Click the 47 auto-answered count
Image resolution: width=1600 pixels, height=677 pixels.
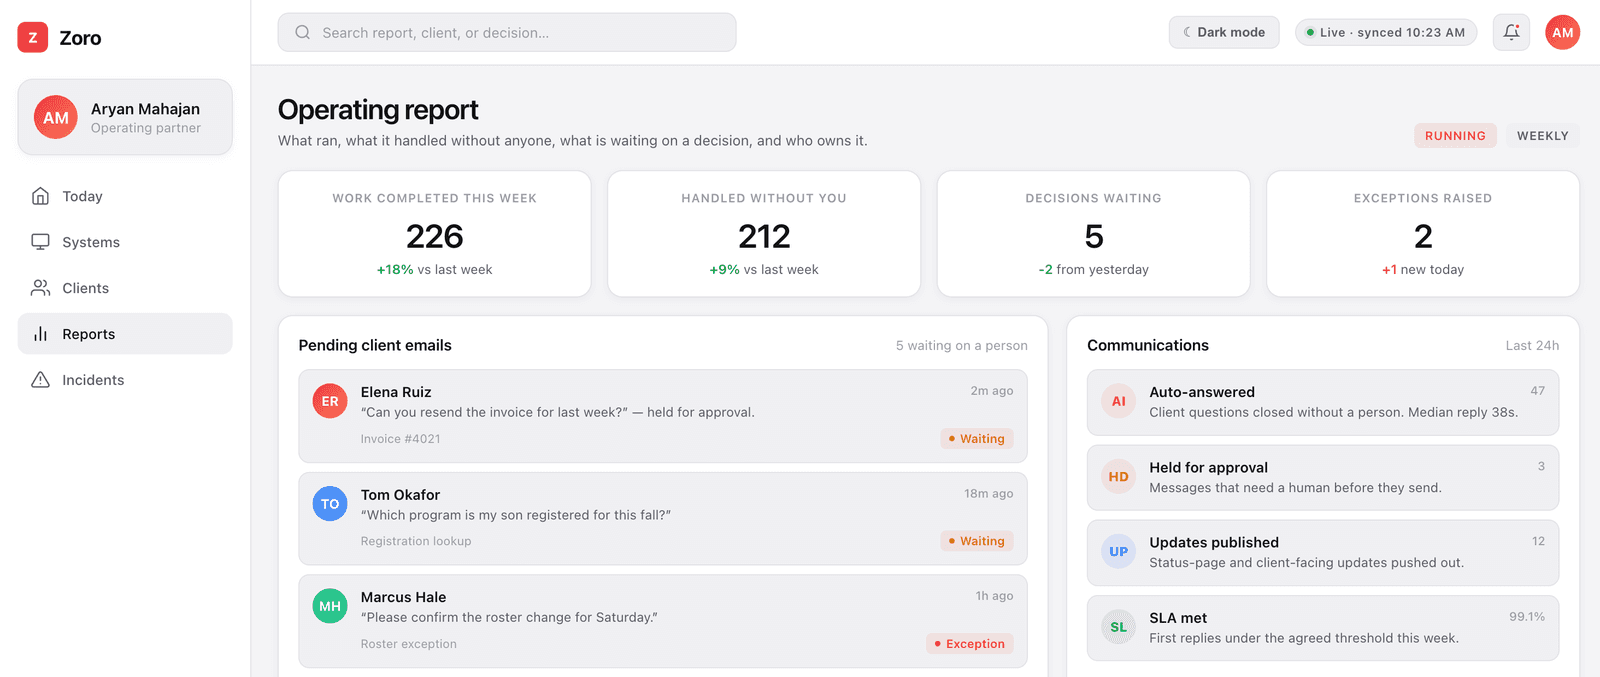pyautogui.click(x=1538, y=391)
